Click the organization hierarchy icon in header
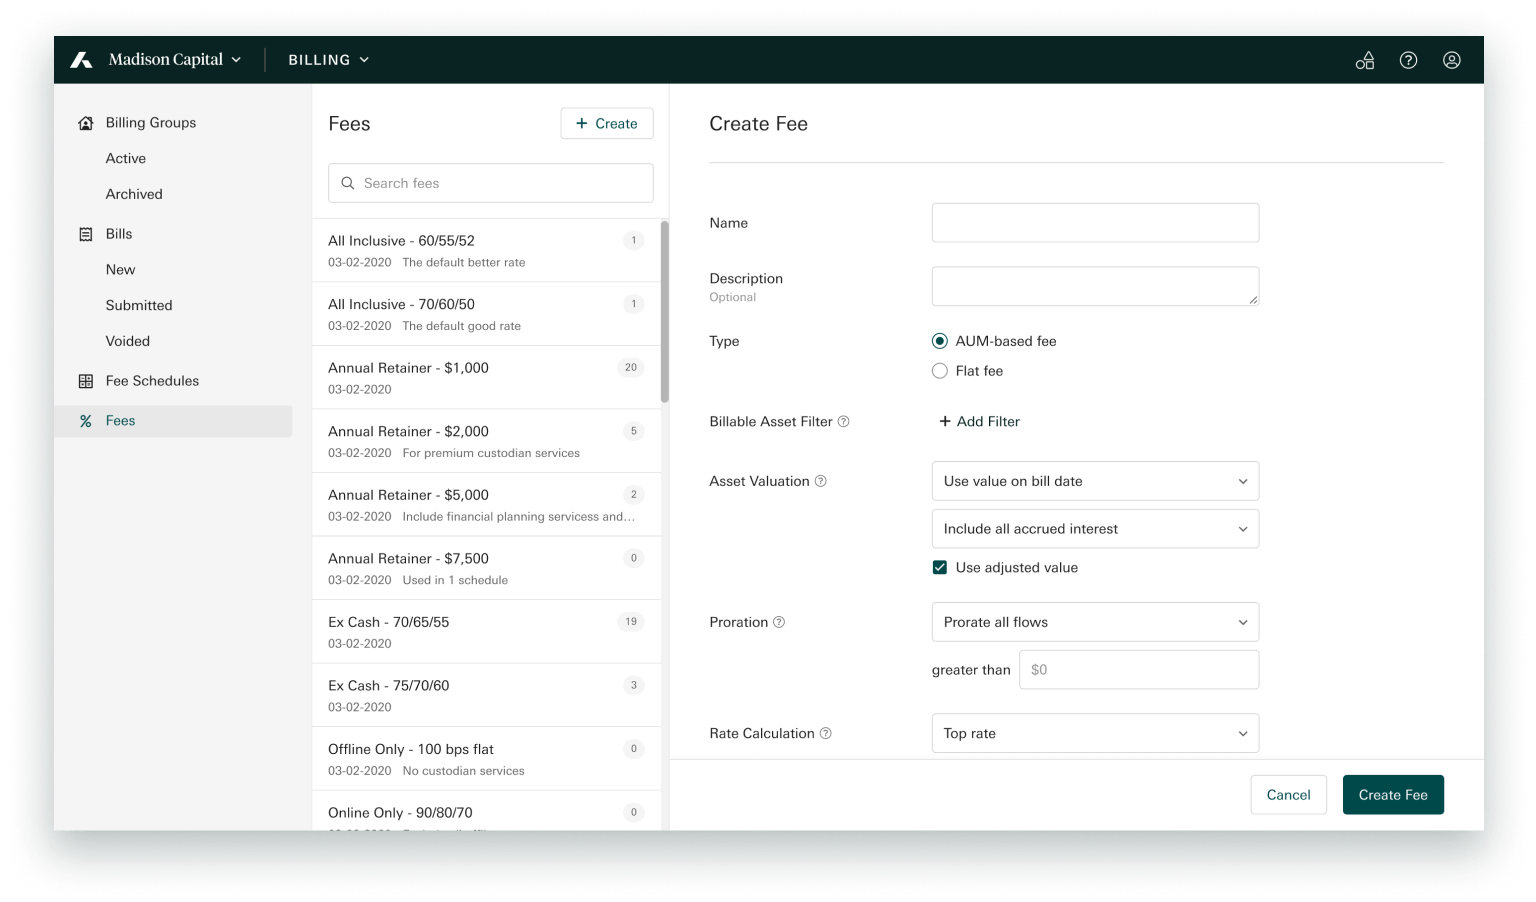Image resolution: width=1536 pixels, height=902 pixels. (x=1364, y=60)
